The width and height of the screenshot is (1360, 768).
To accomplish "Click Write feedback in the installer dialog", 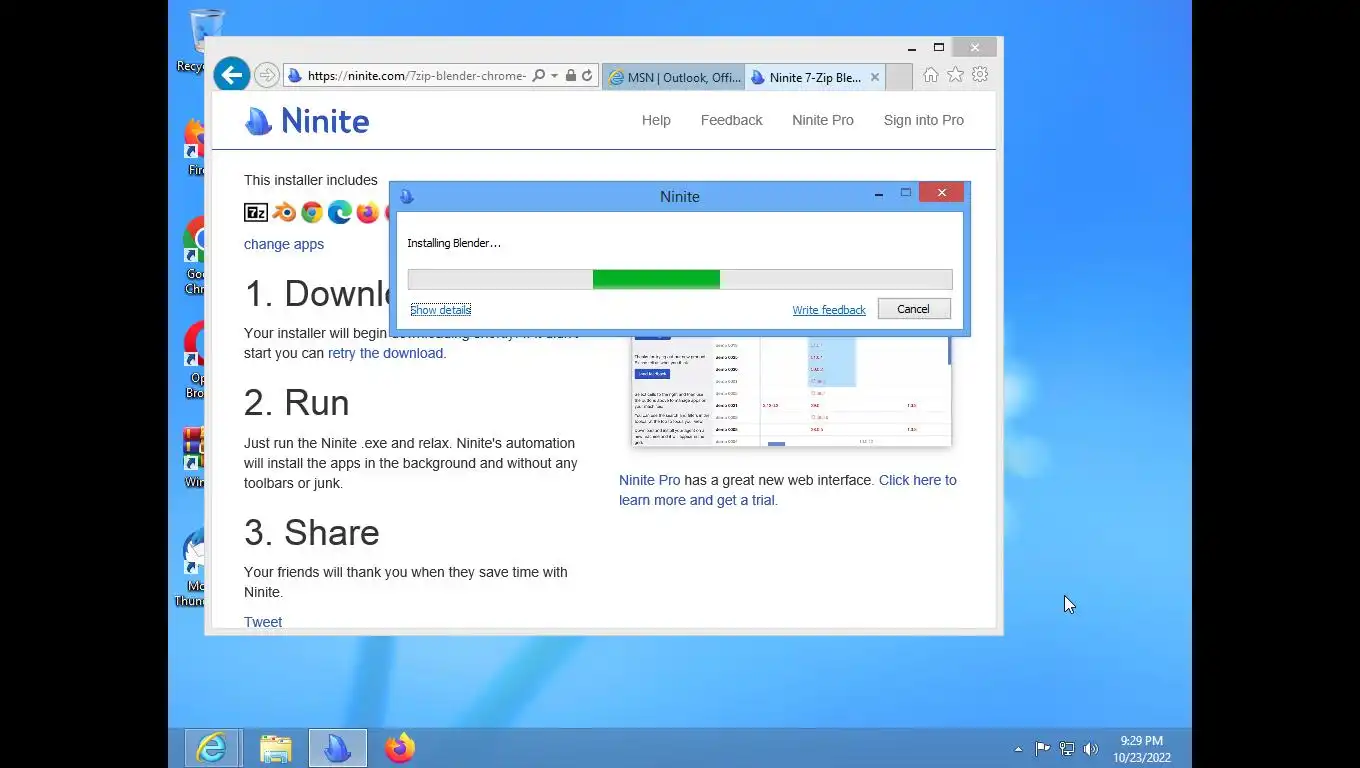I will pos(829,310).
